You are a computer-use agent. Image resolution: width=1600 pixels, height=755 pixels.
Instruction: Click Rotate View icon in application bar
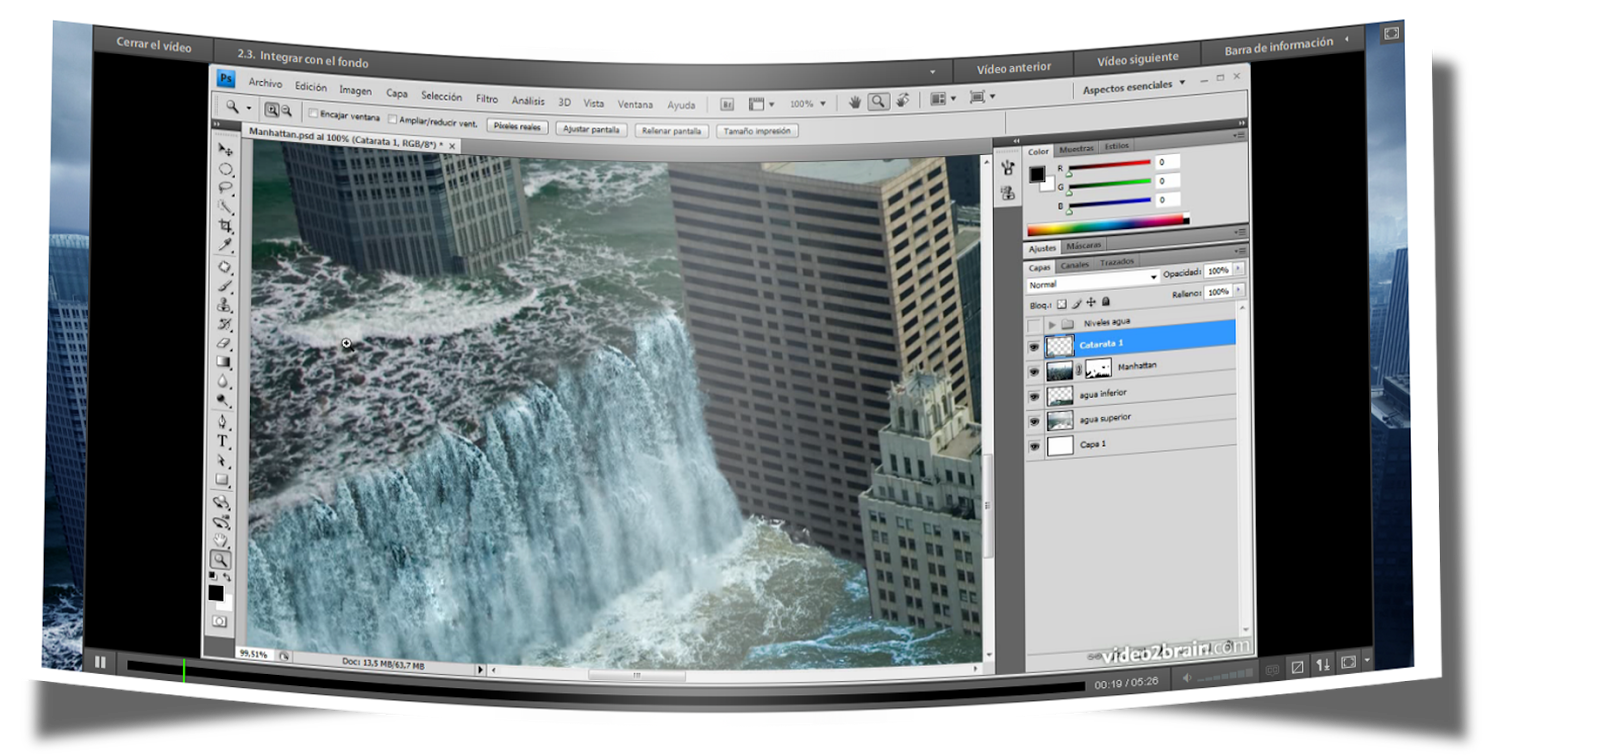click(x=902, y=100)
